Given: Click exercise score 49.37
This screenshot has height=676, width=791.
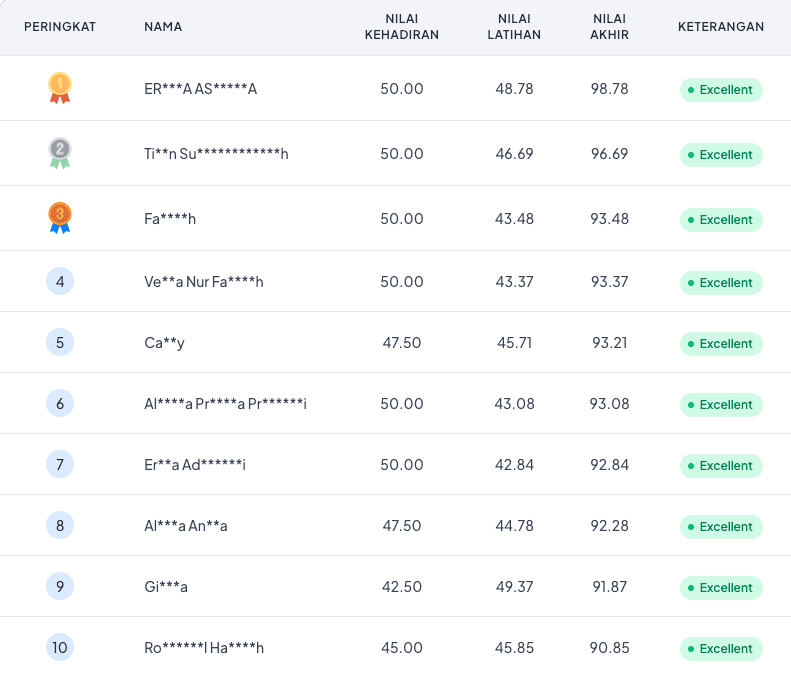Looking at the screenshot, I should pyautogui.click(x=514, y=587).
